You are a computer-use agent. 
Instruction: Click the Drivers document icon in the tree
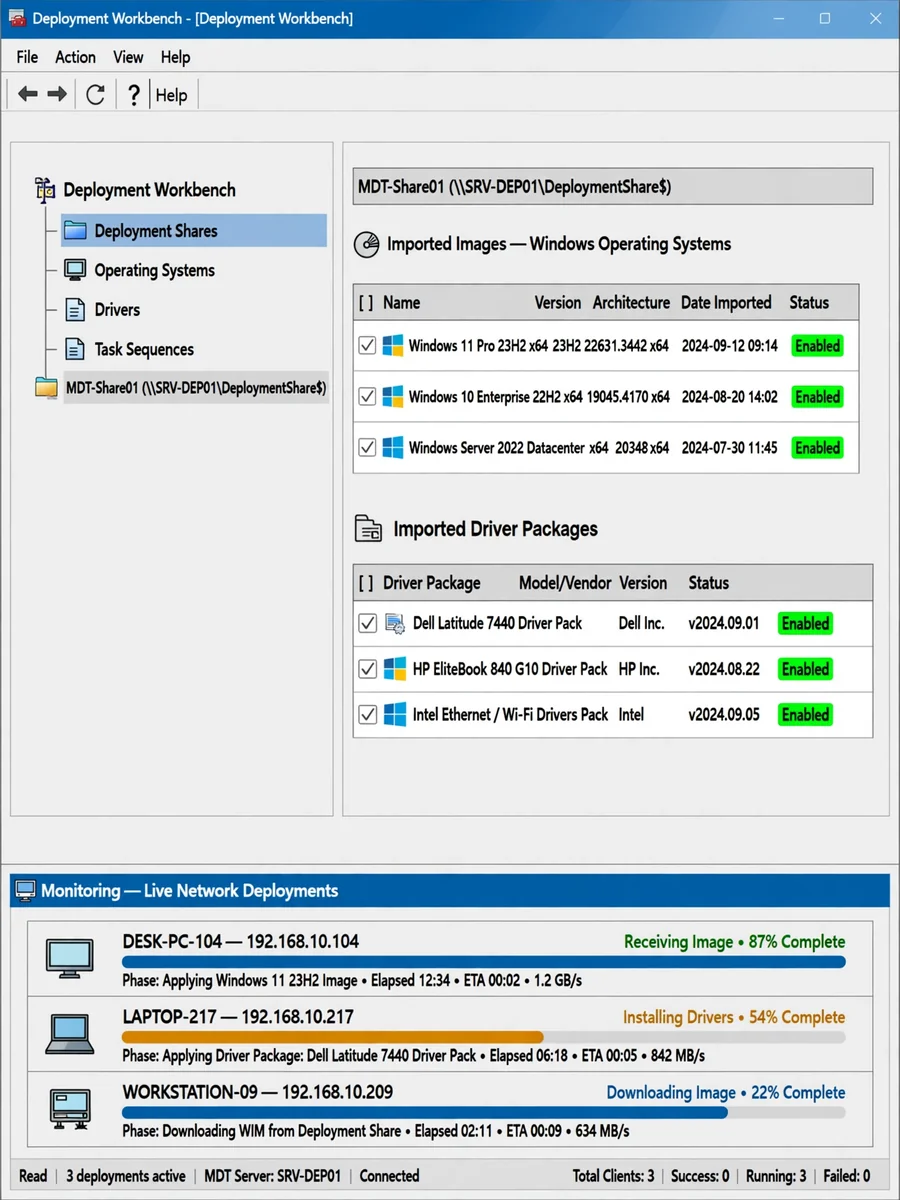(x=75, y=310)
